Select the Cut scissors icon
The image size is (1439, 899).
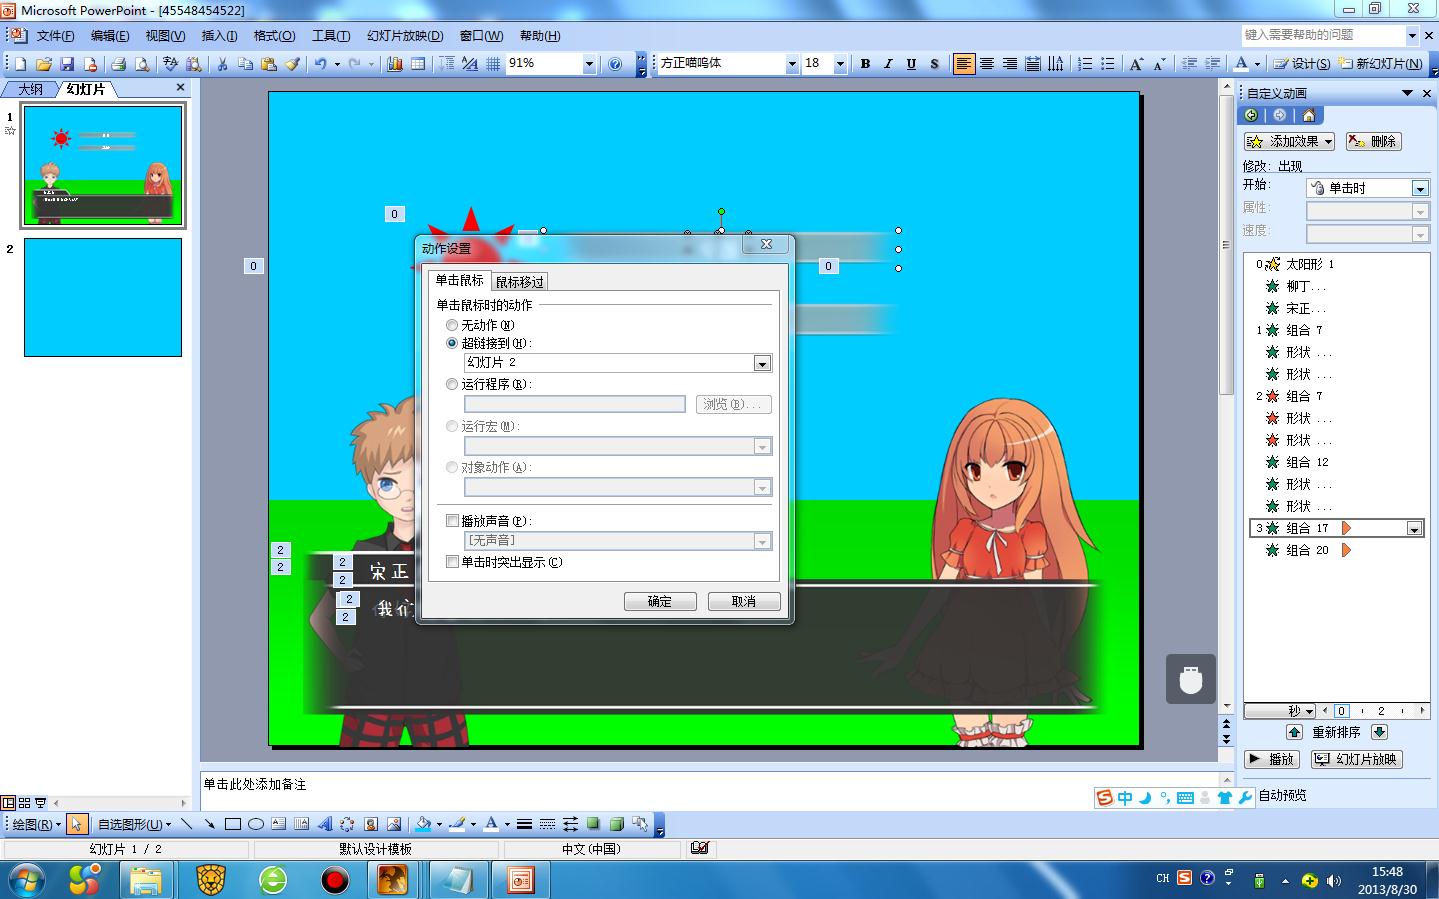222,64
